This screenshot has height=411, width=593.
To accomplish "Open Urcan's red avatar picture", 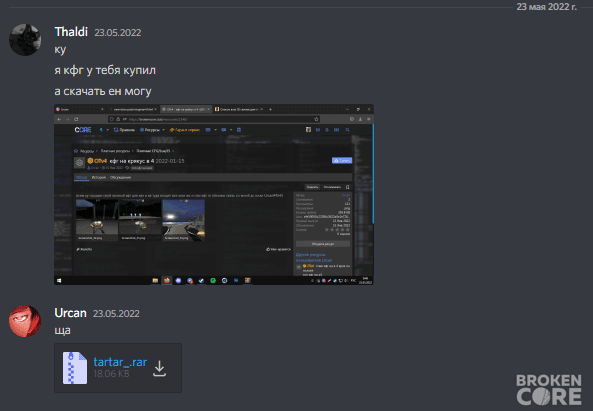I will click(25, 321).
